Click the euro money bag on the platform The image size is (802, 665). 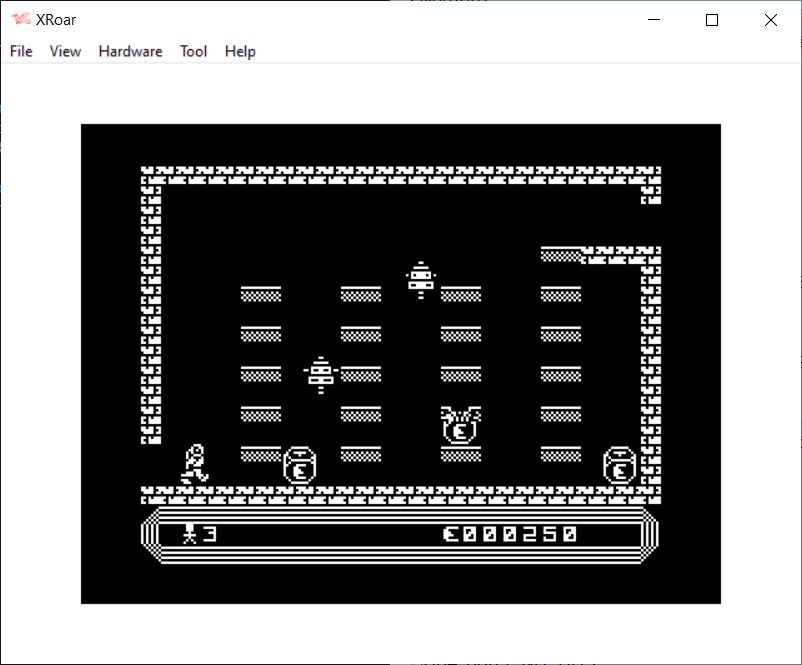460,426
